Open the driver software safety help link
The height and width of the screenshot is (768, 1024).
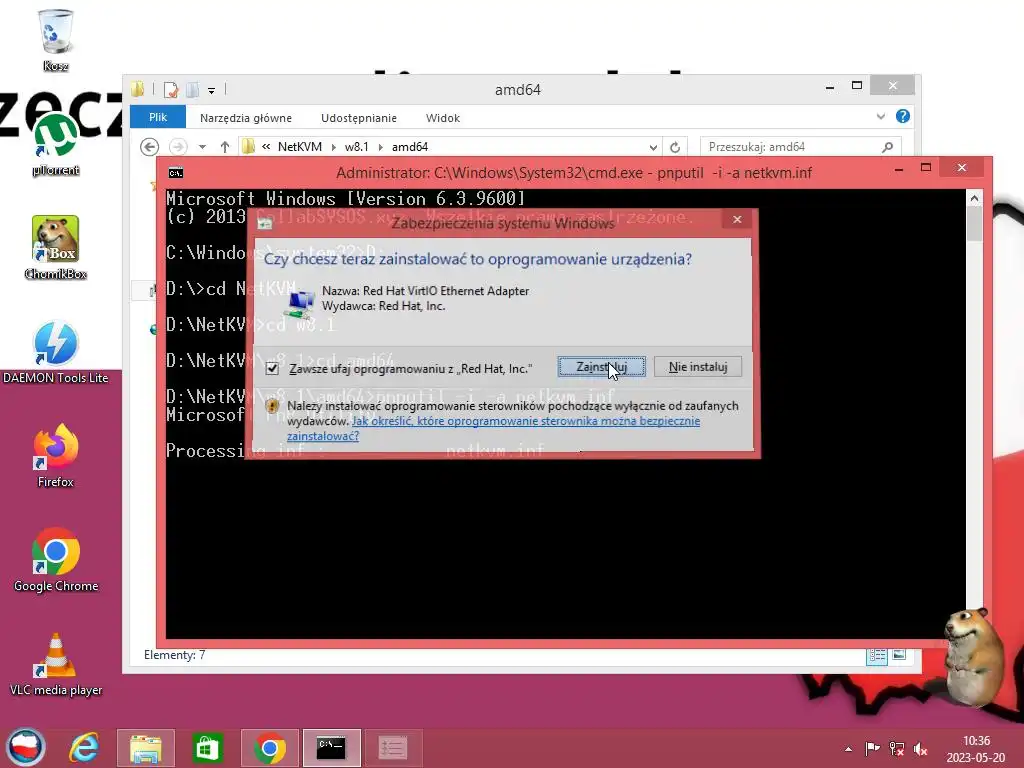pyautogui.click(x=493, y=428)
